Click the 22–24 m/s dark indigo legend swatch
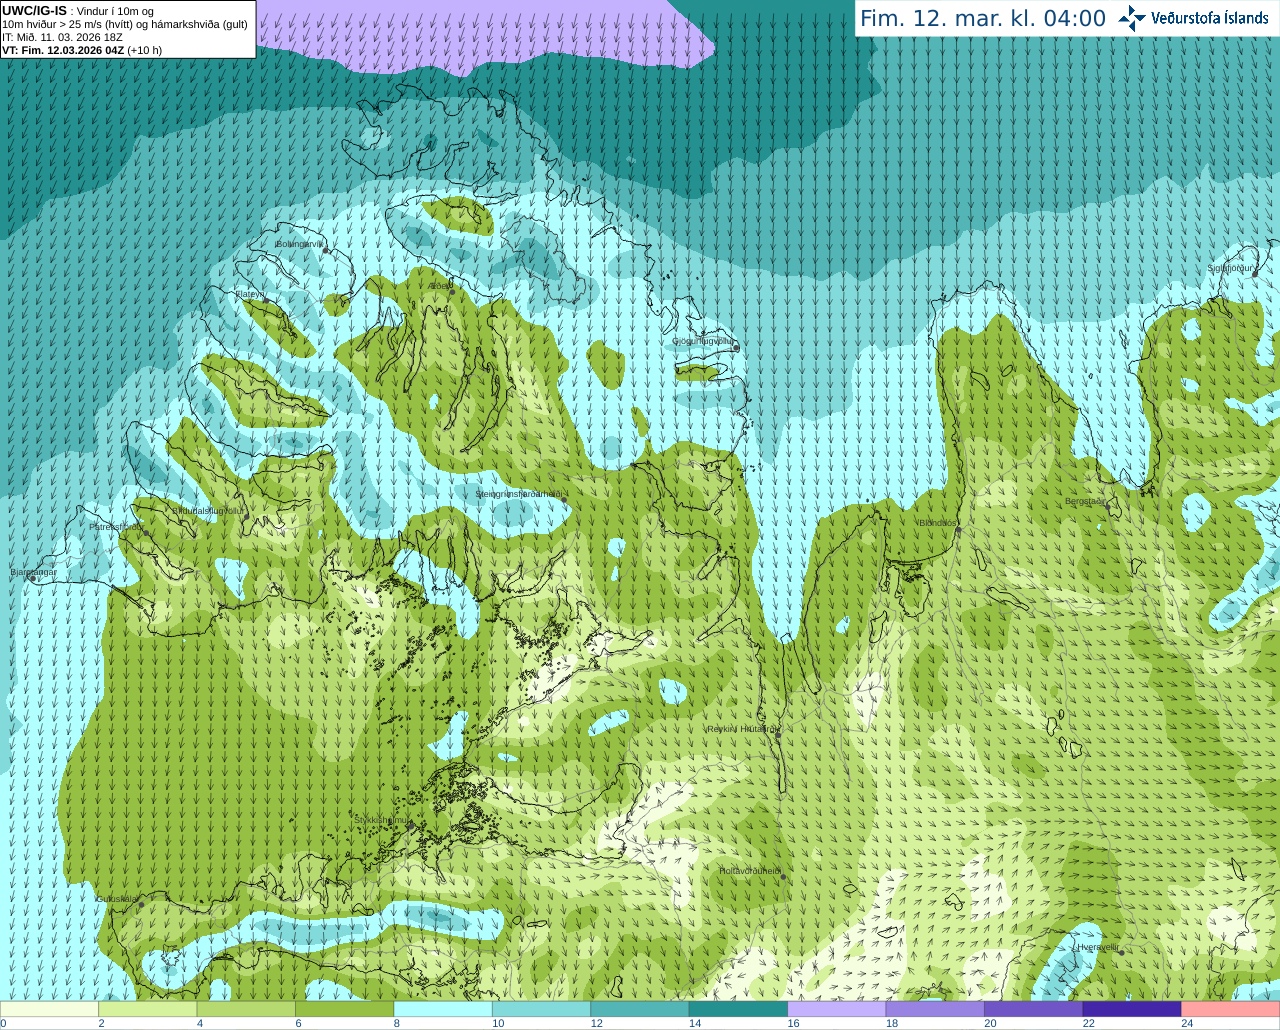This screenshot has width=1280, height=1030. pyautogui.click(x=1132, y=1009)
